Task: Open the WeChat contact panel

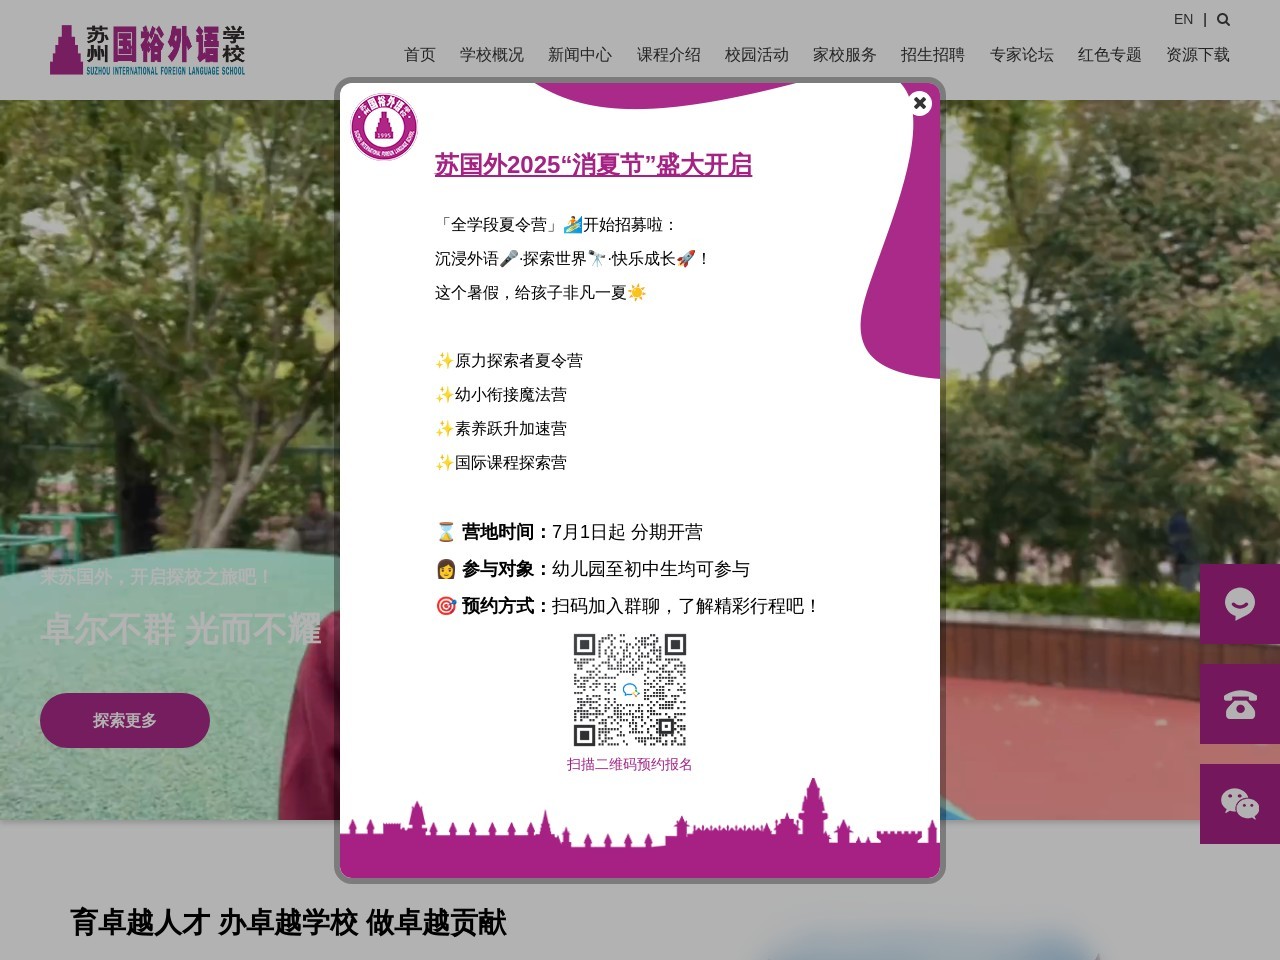Action: pyautogui.click(x=1239, y=803)
